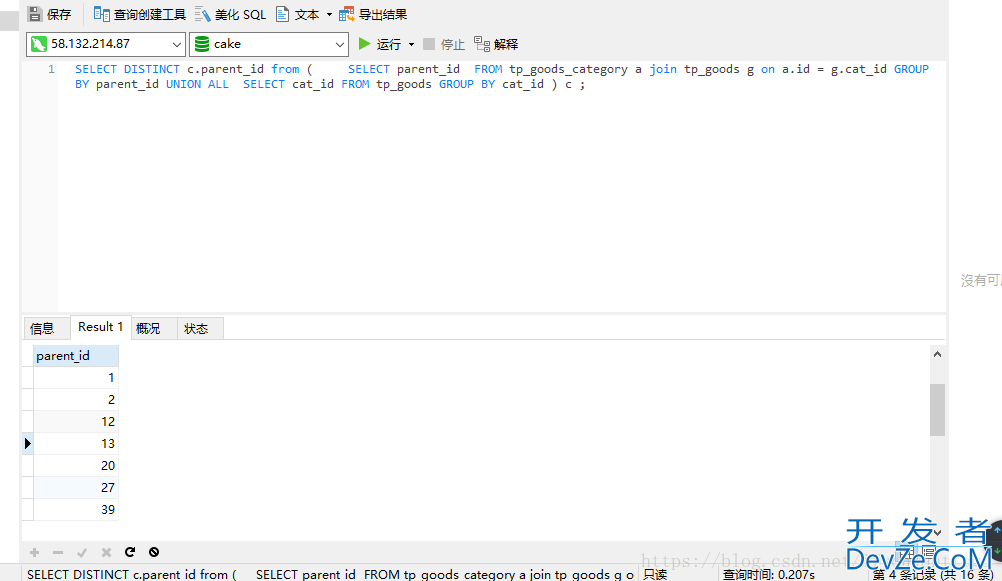This screenshot has height=581, width=1002.
Task: Click the delete record minus icon
Action: (x=58, y=552)
